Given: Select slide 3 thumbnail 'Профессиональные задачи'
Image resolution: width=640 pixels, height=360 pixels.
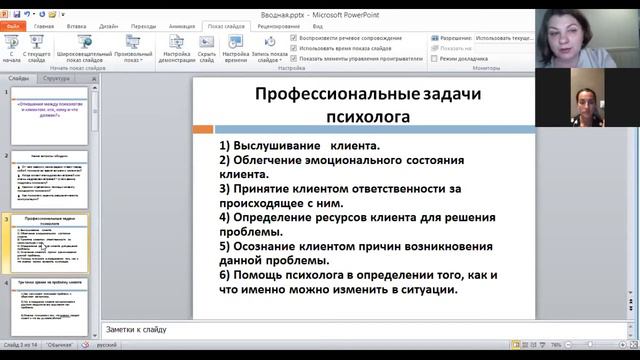Looking at the screenshot, I should (49, 244).
